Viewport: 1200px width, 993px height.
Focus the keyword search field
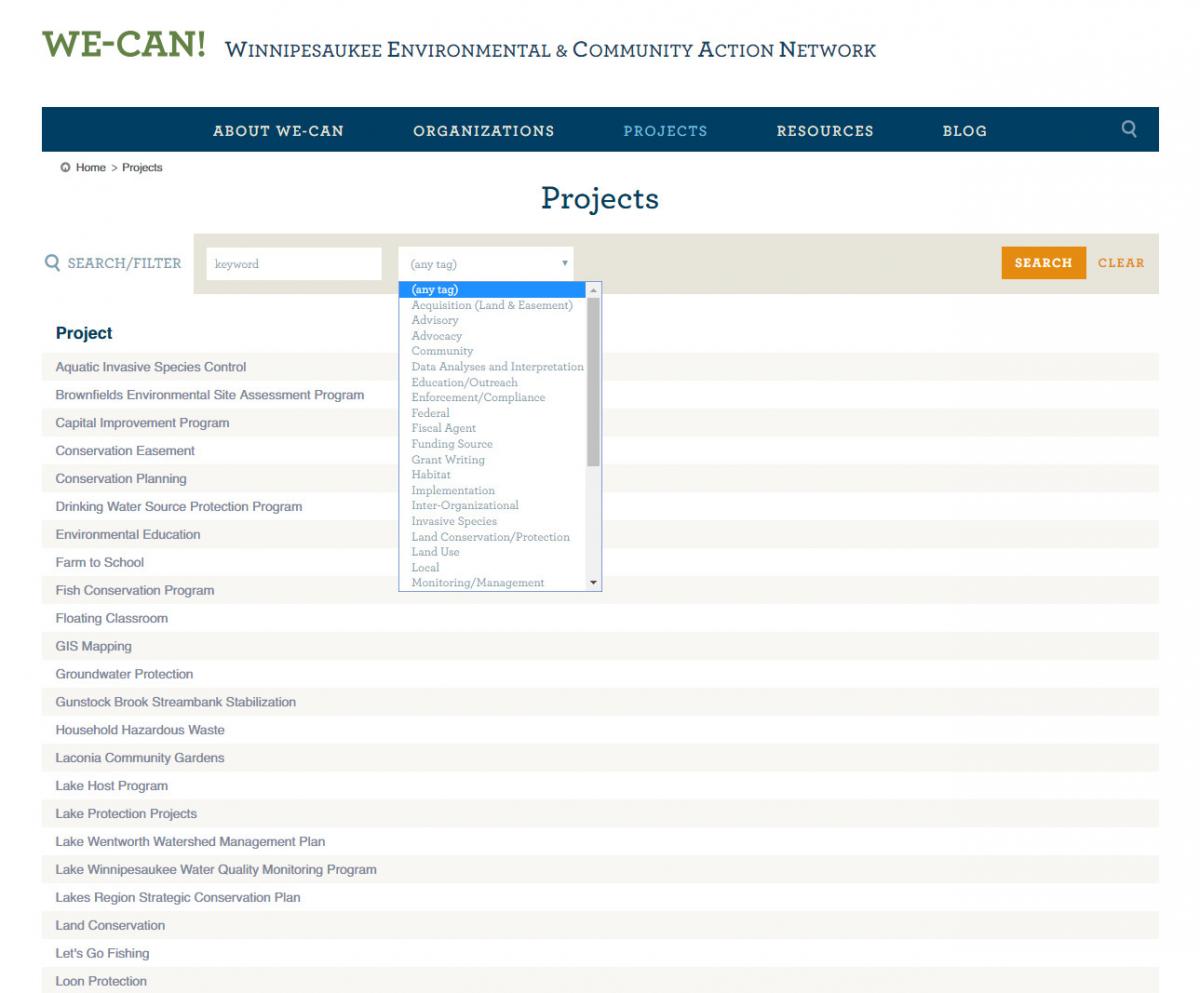pyautogui.click(x=294, y=264)
